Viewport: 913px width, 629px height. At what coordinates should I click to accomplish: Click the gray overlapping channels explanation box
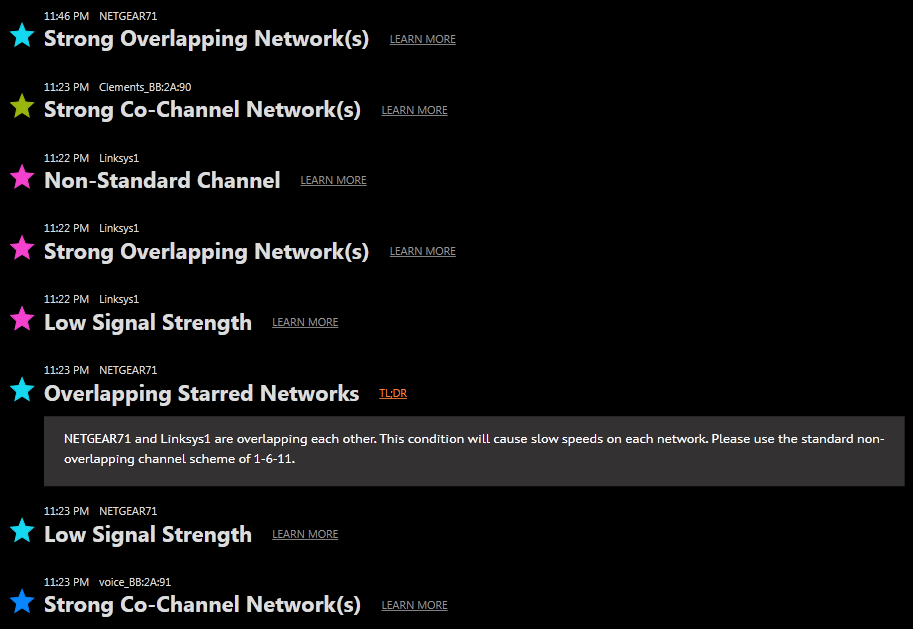474,450
